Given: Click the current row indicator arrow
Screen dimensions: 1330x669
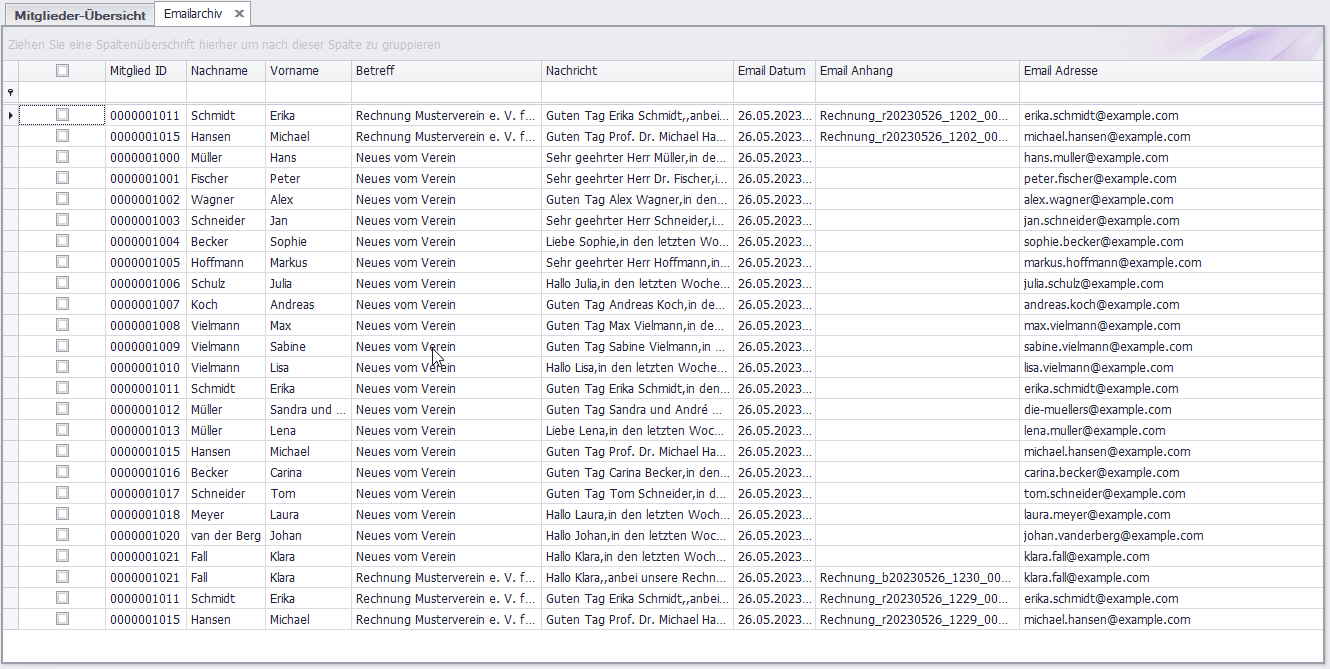Looking at the screenshot, I should pos(11,116).
